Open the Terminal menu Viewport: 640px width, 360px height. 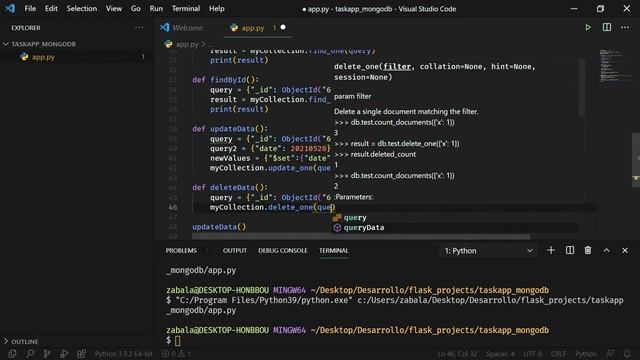(186, 8)
